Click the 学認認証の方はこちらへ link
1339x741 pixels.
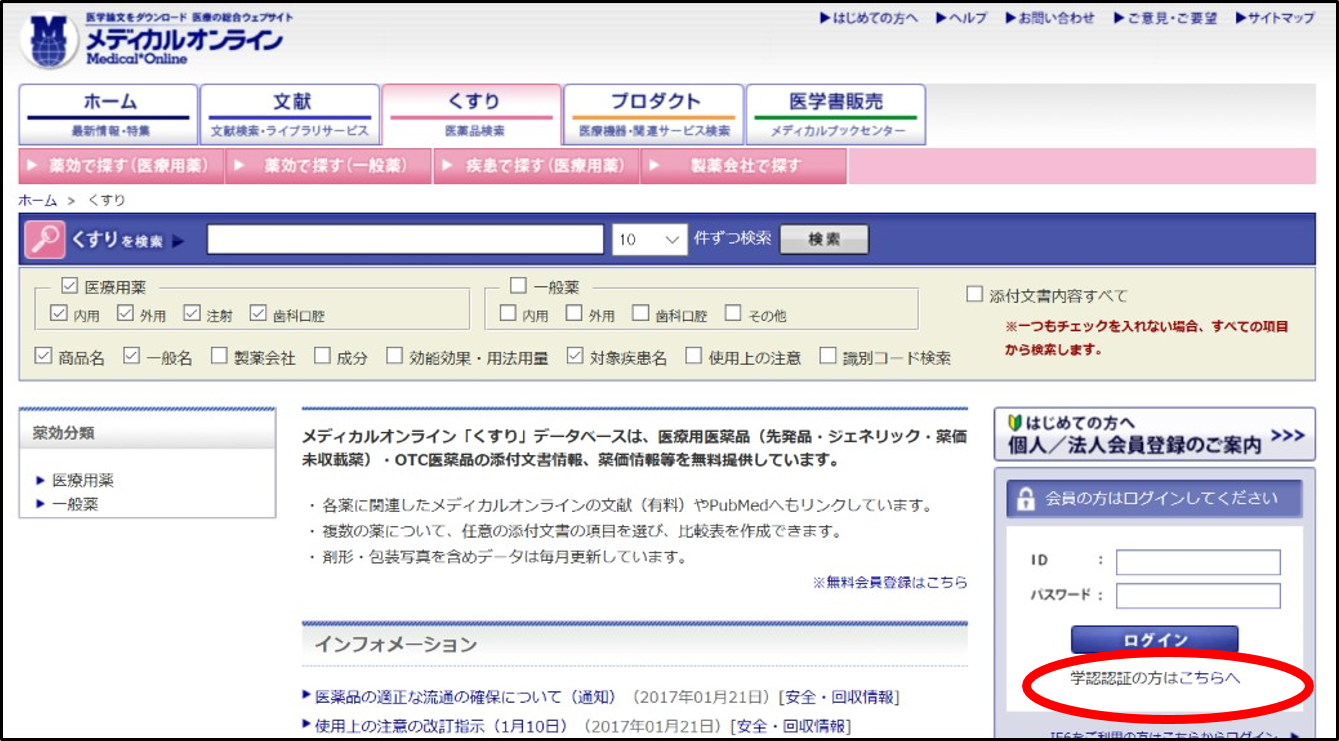pos(1155,679)
